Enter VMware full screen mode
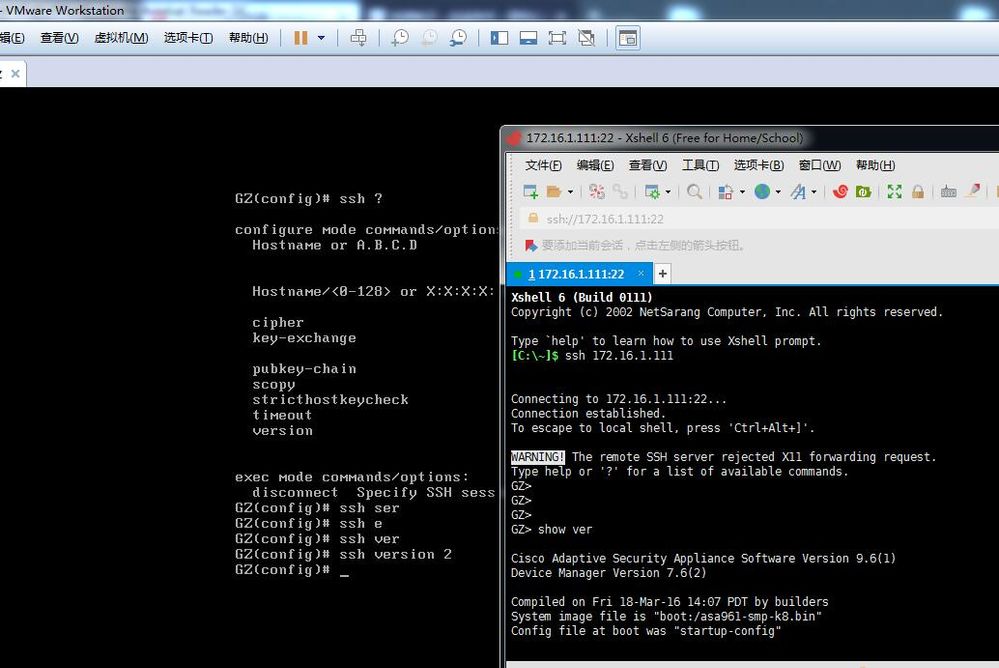This screenshot has width=999, height=668. coord(557,38)
